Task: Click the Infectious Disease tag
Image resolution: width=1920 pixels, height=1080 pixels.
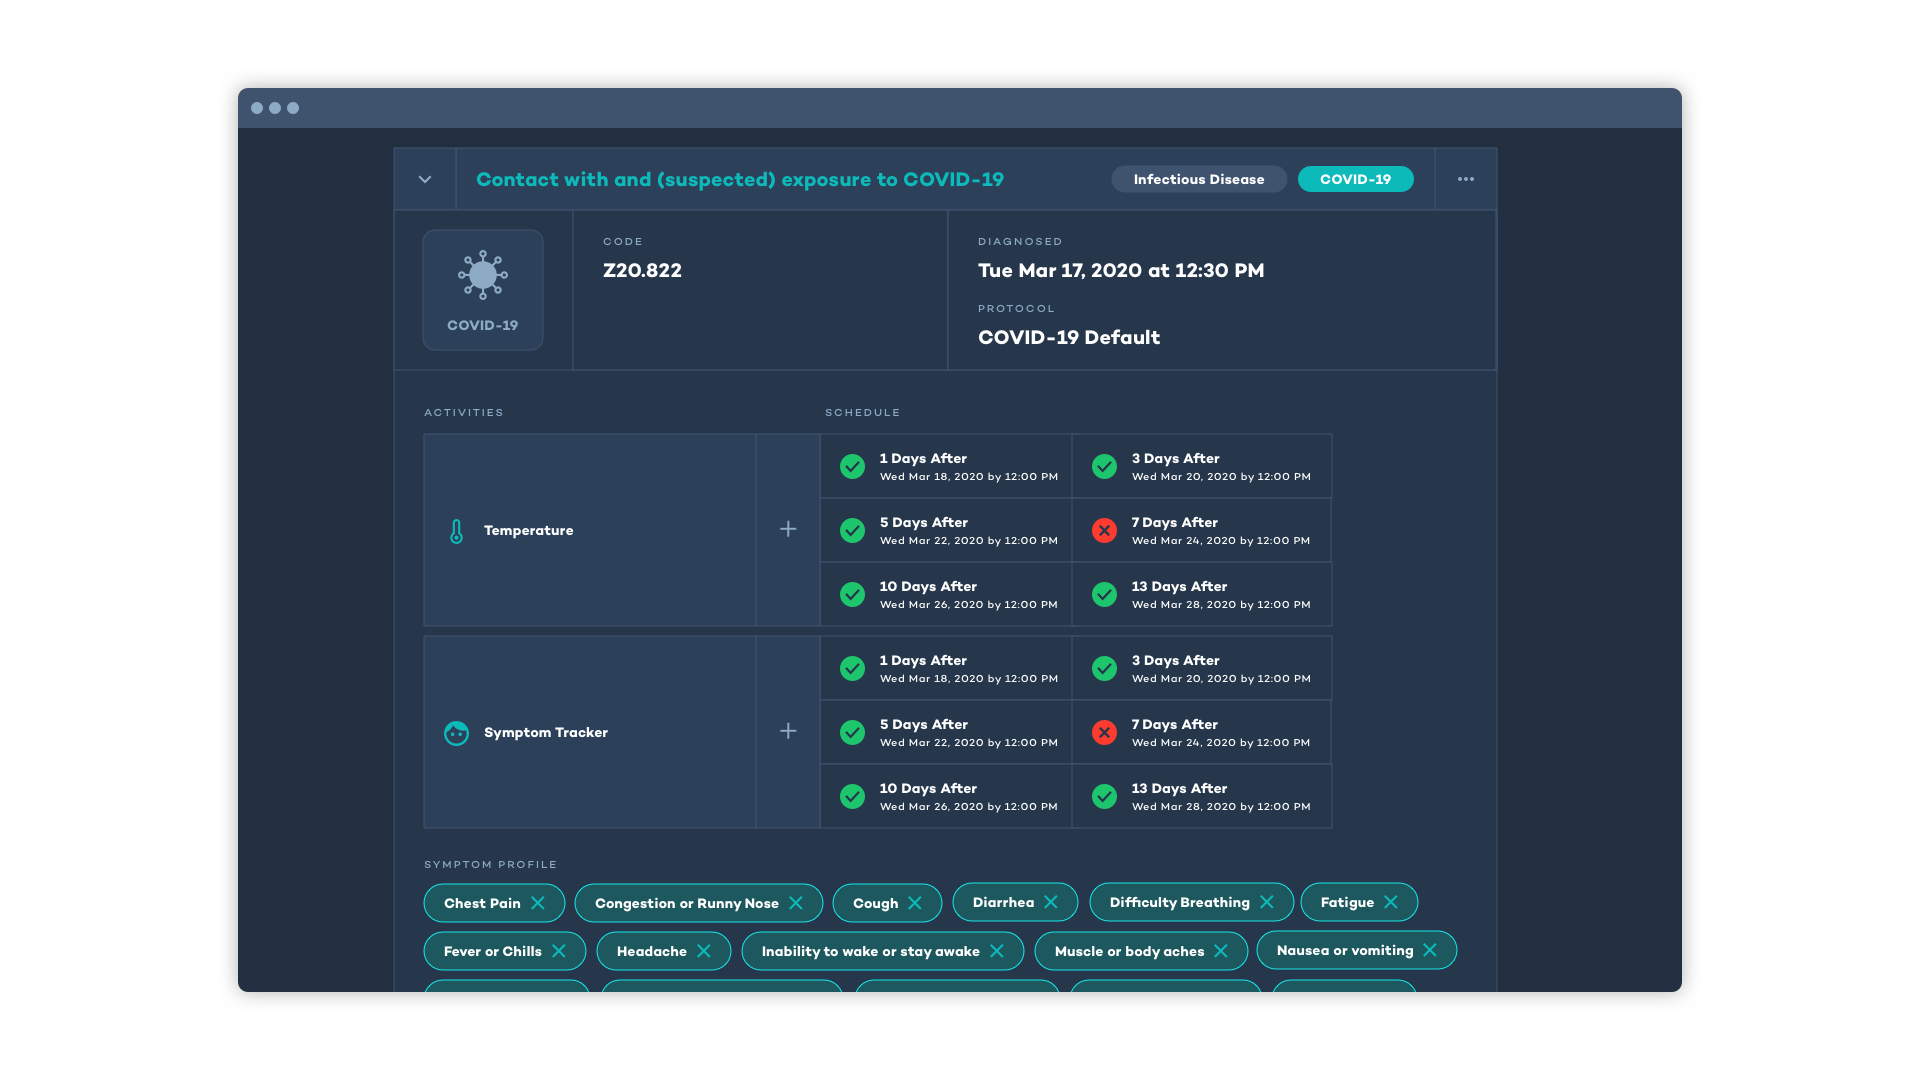Action: pos(1199,179)
